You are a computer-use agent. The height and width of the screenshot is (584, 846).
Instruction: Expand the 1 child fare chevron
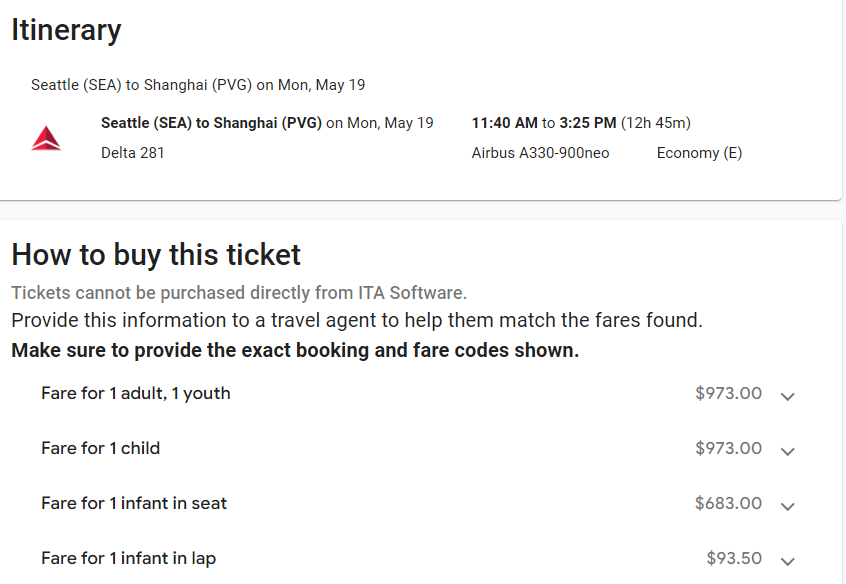pos(788,451)
